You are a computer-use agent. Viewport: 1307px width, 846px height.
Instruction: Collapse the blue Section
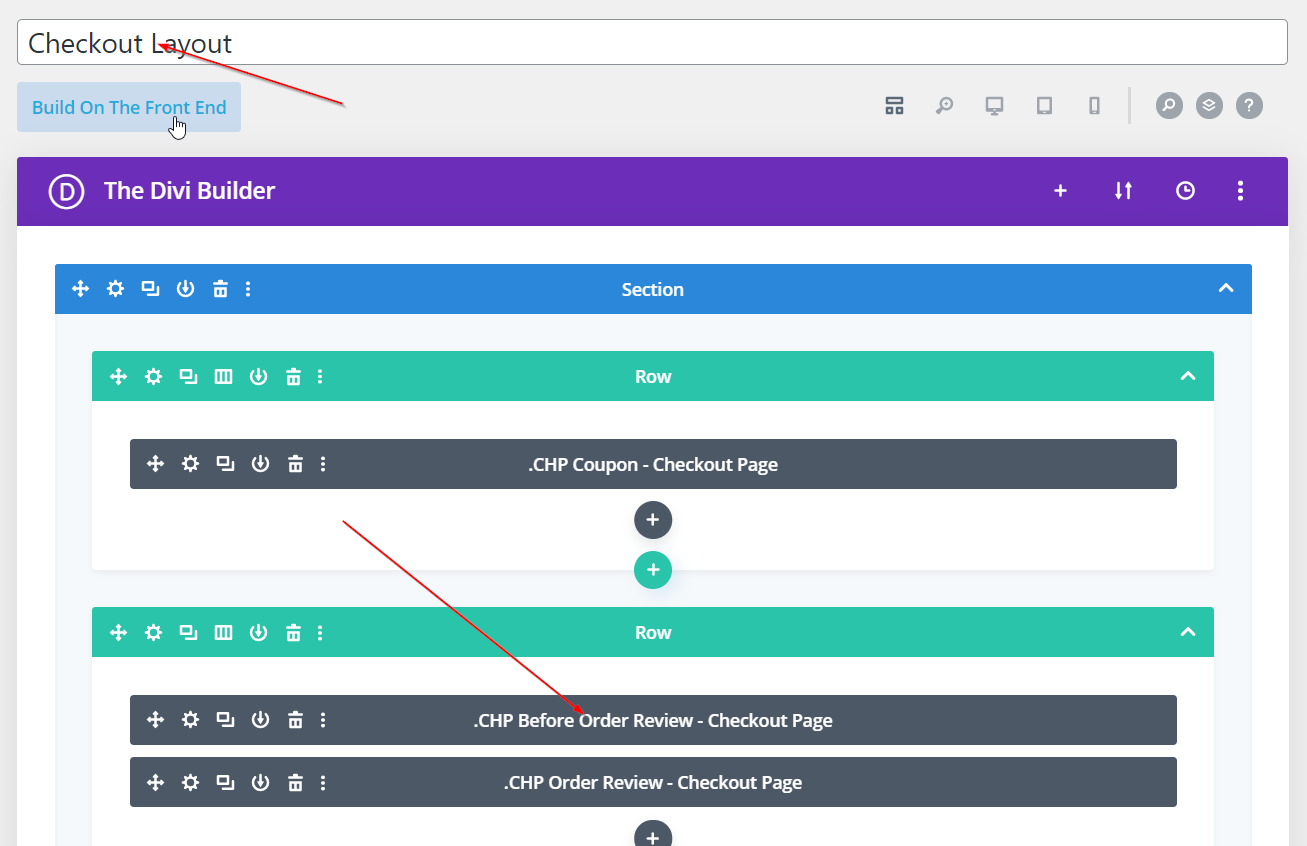[1225, 289]
